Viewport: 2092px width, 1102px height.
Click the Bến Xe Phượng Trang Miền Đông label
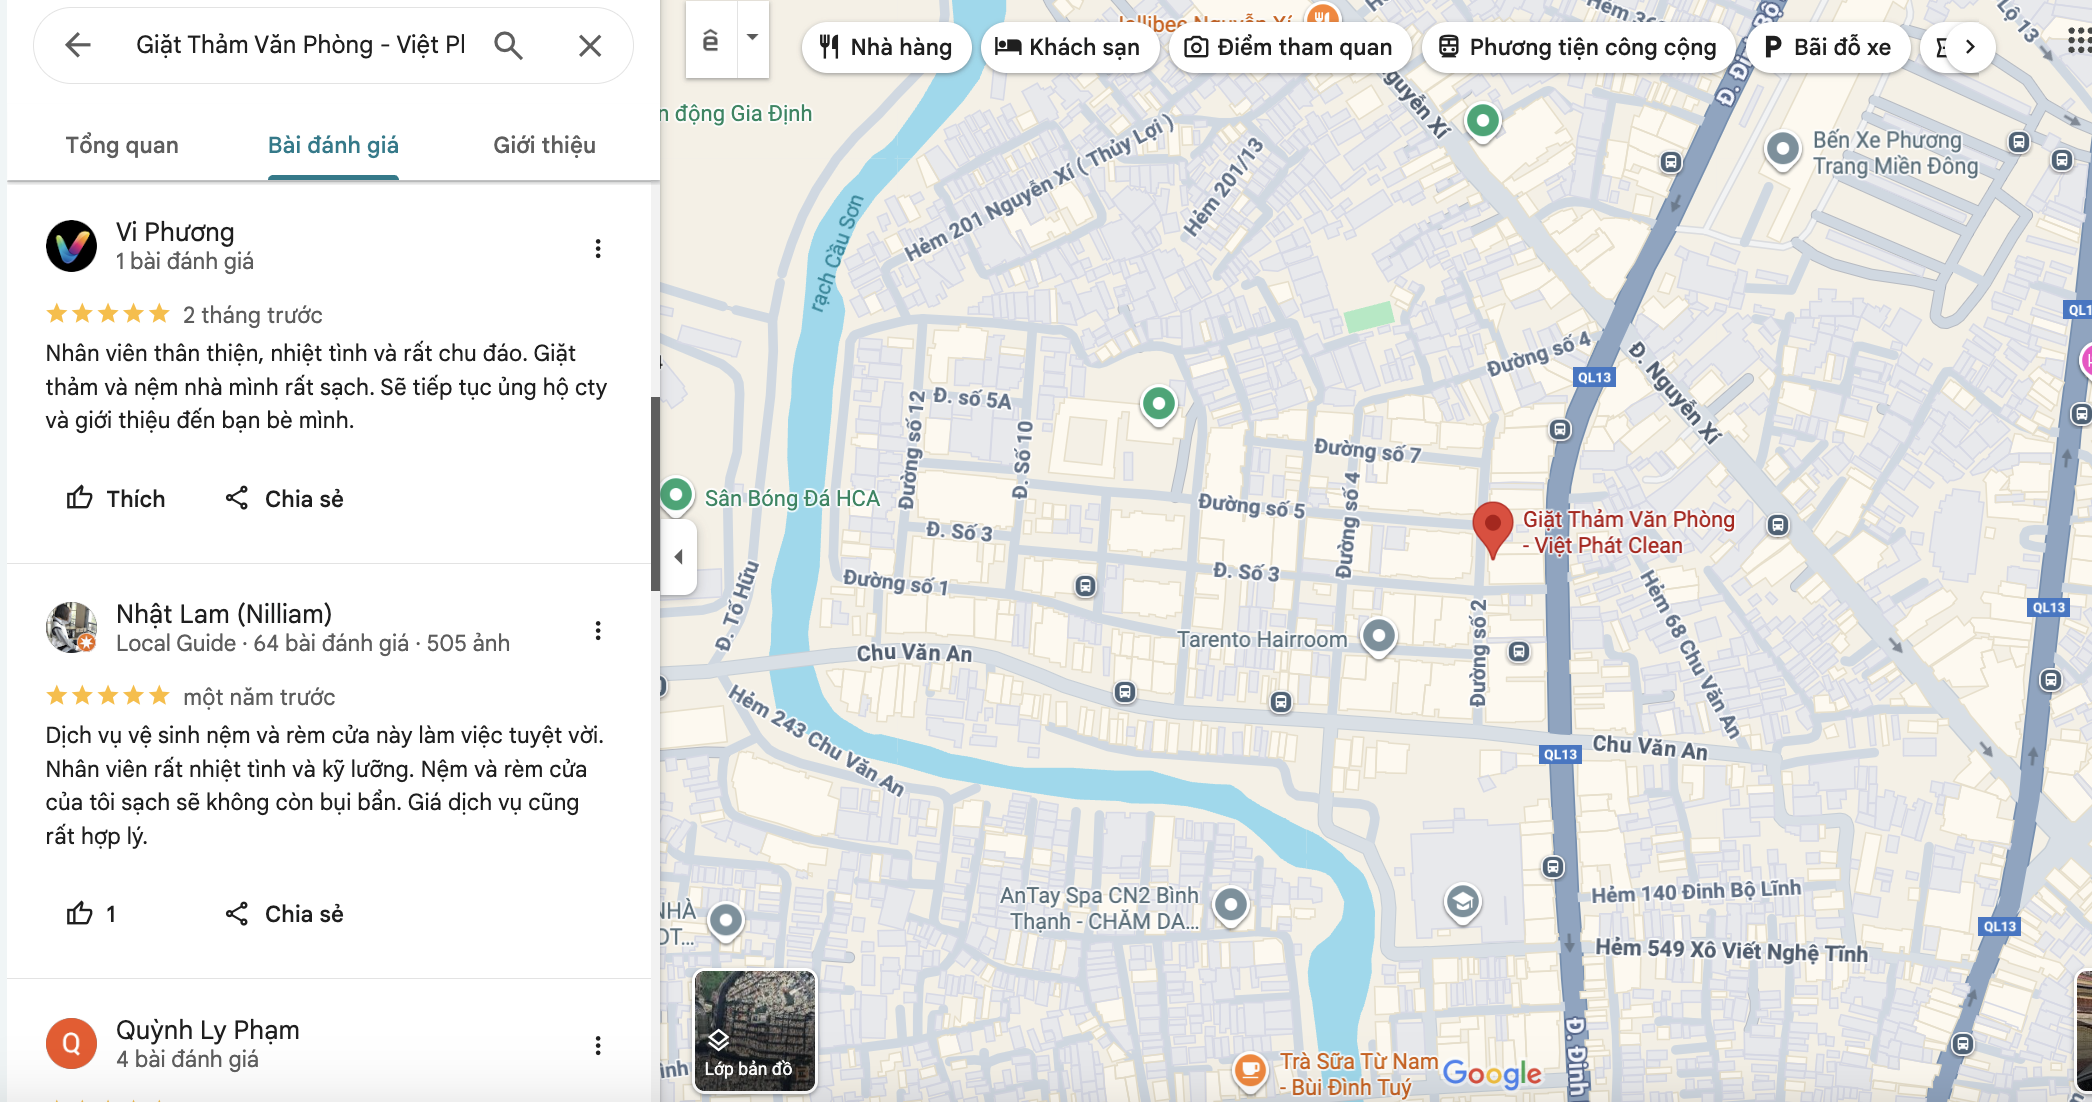pyautogui.click(x=1895, y=153)
